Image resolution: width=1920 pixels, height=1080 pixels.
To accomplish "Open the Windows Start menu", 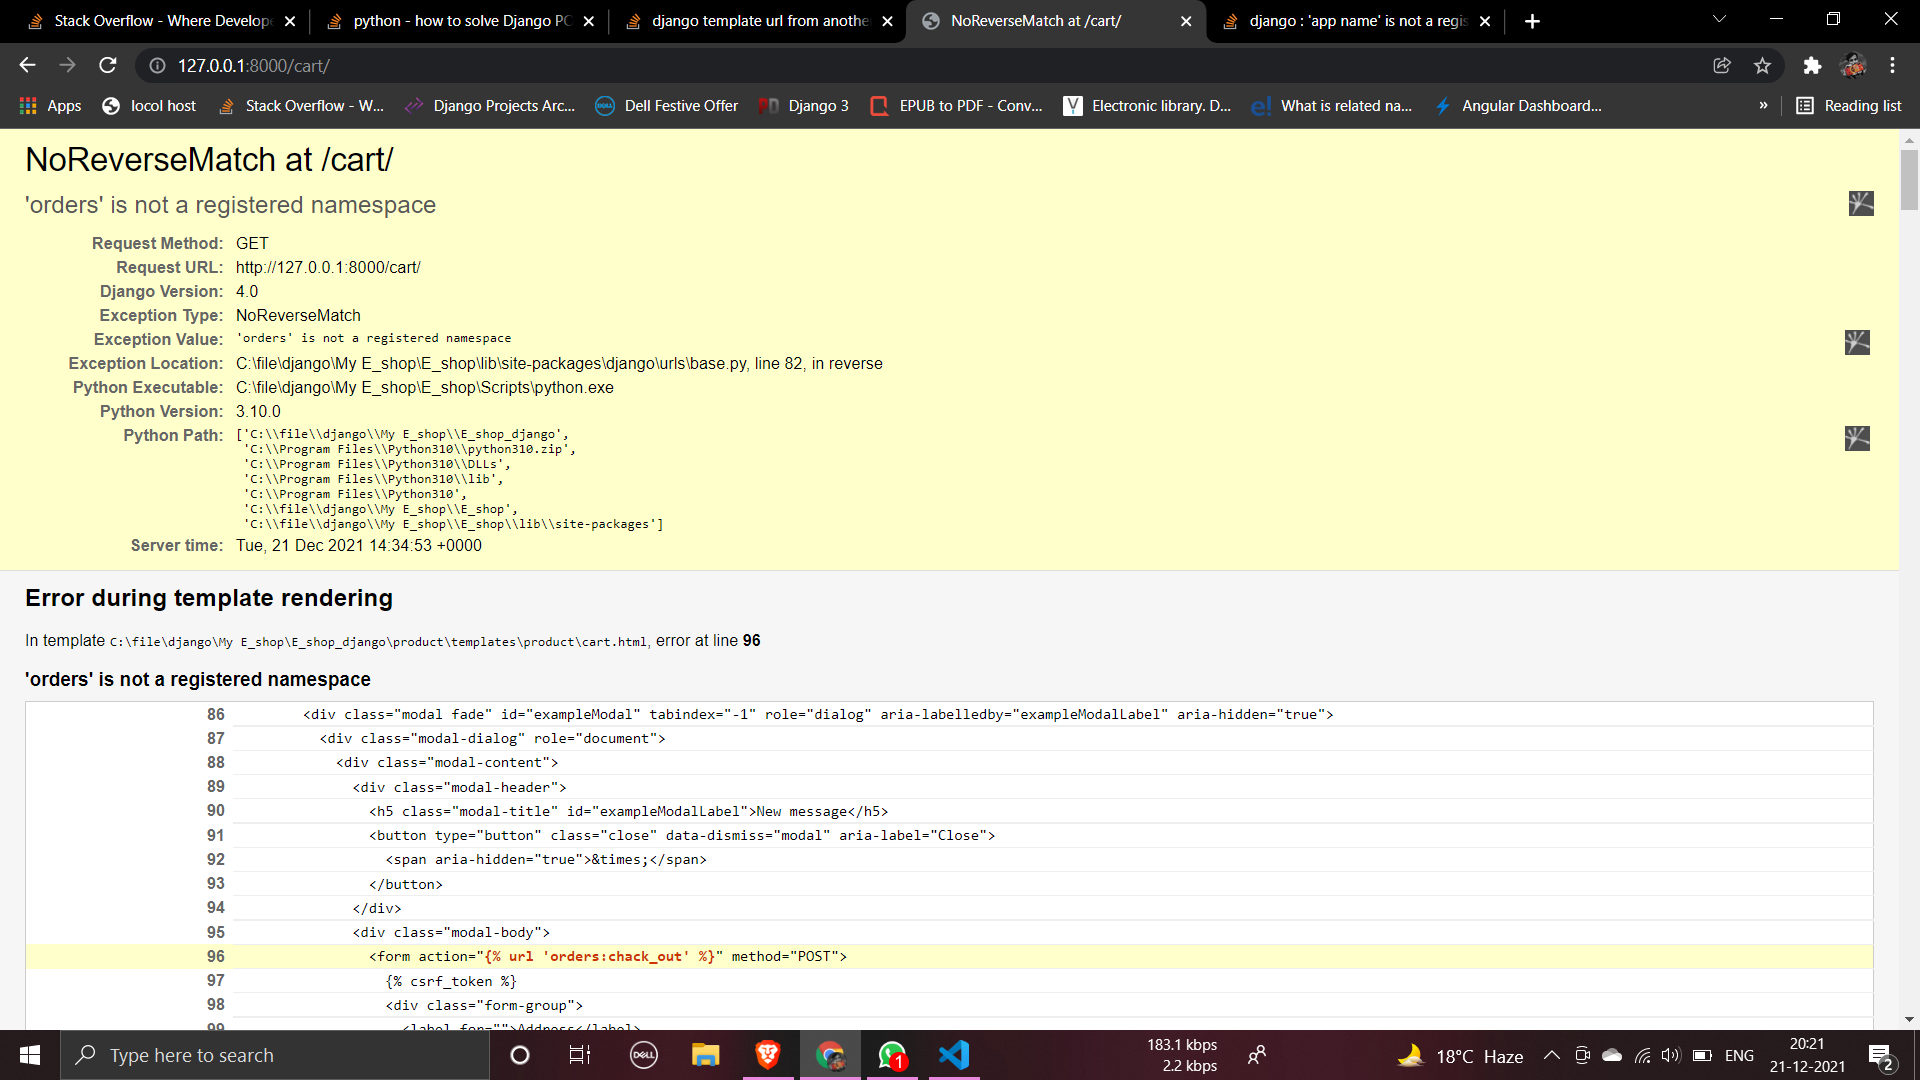I will point(30,1055).
